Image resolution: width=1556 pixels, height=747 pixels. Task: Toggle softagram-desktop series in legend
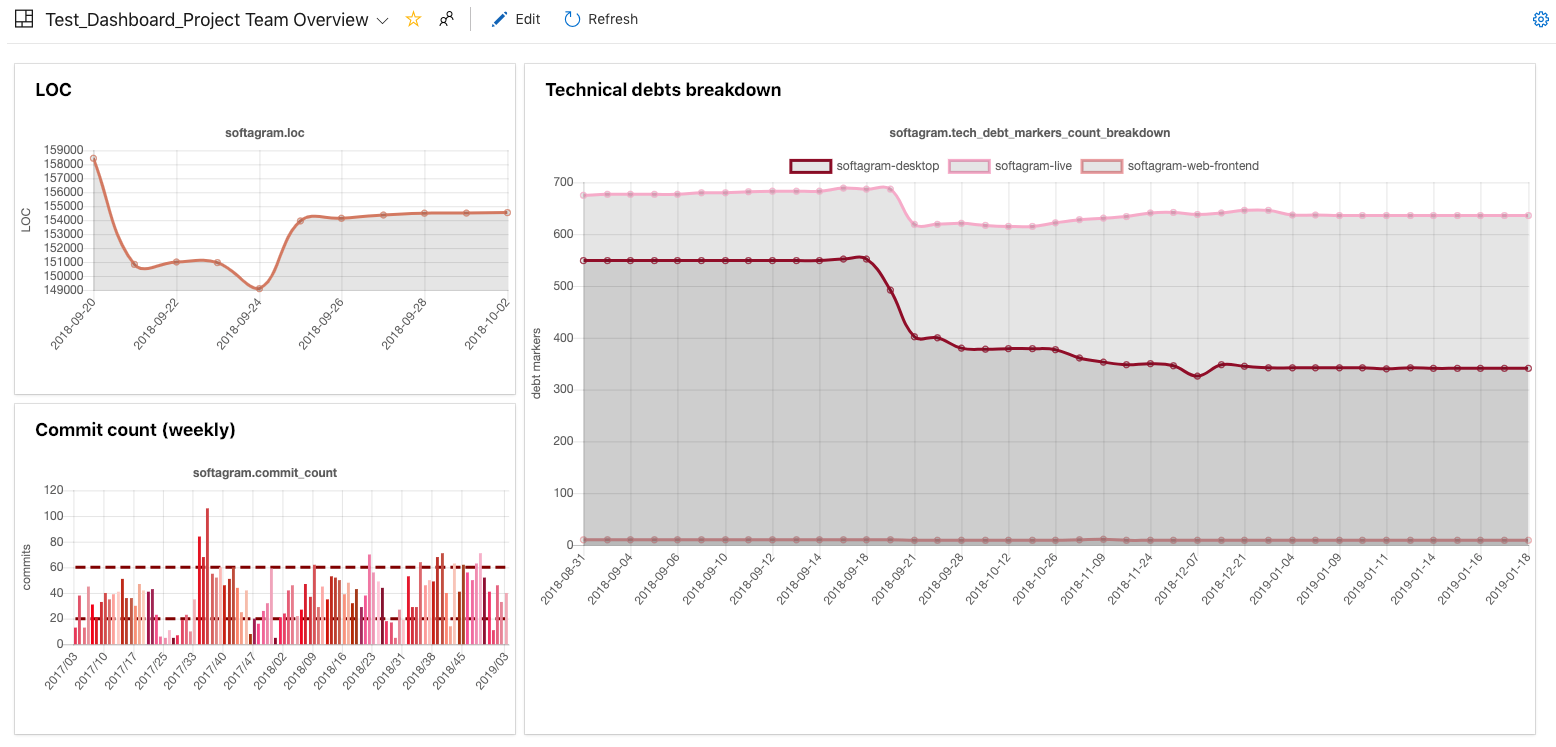point(887,166)
